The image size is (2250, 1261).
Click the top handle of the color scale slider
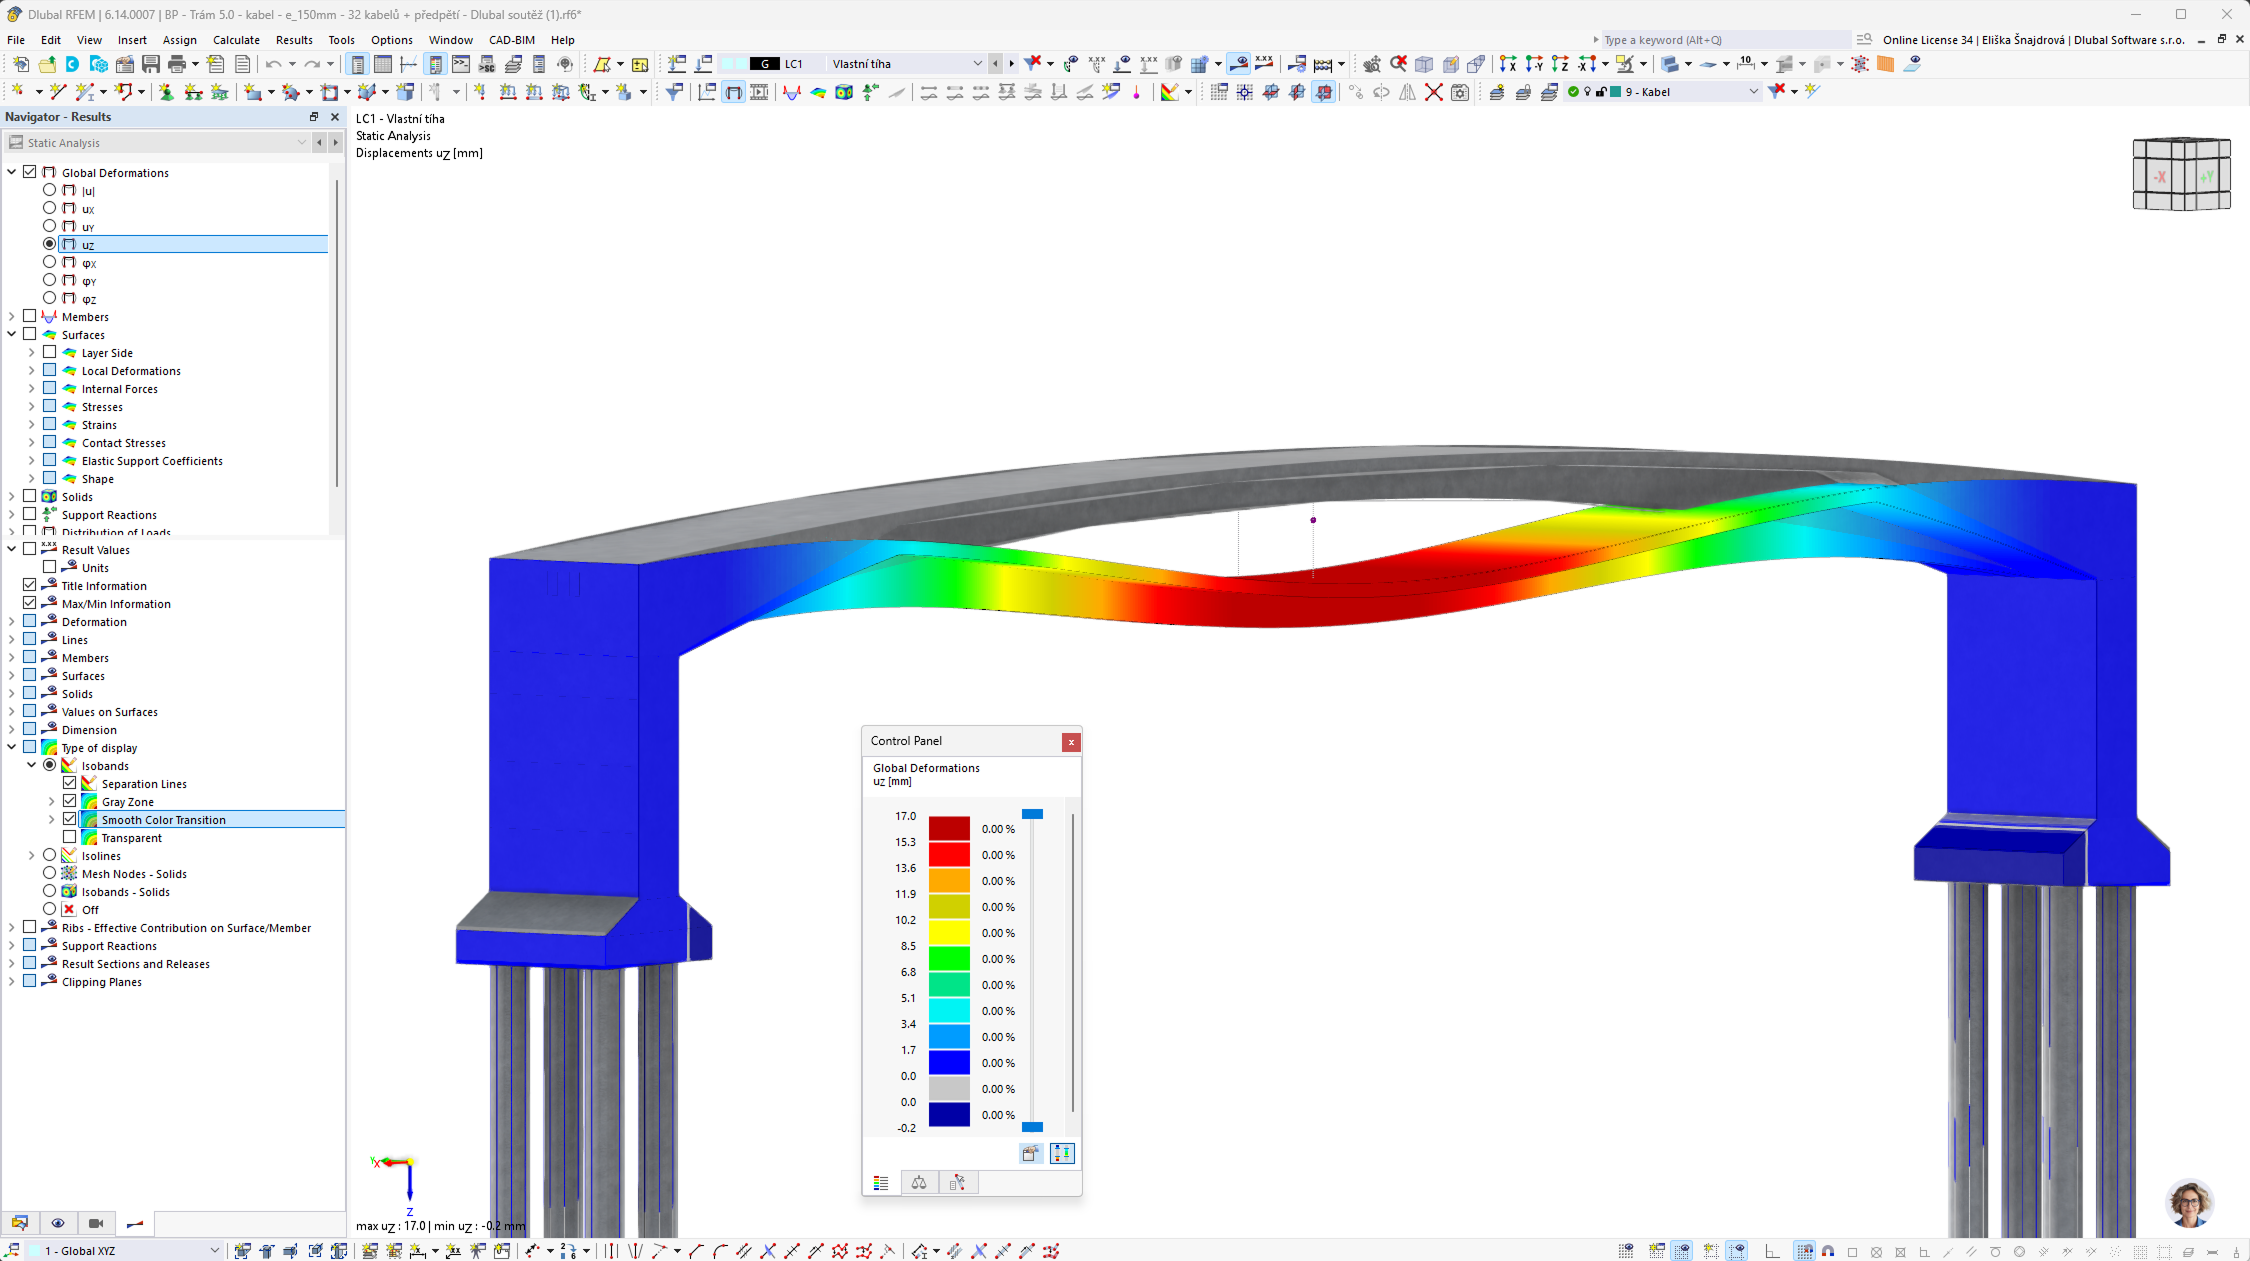[x=1032, y=814]
